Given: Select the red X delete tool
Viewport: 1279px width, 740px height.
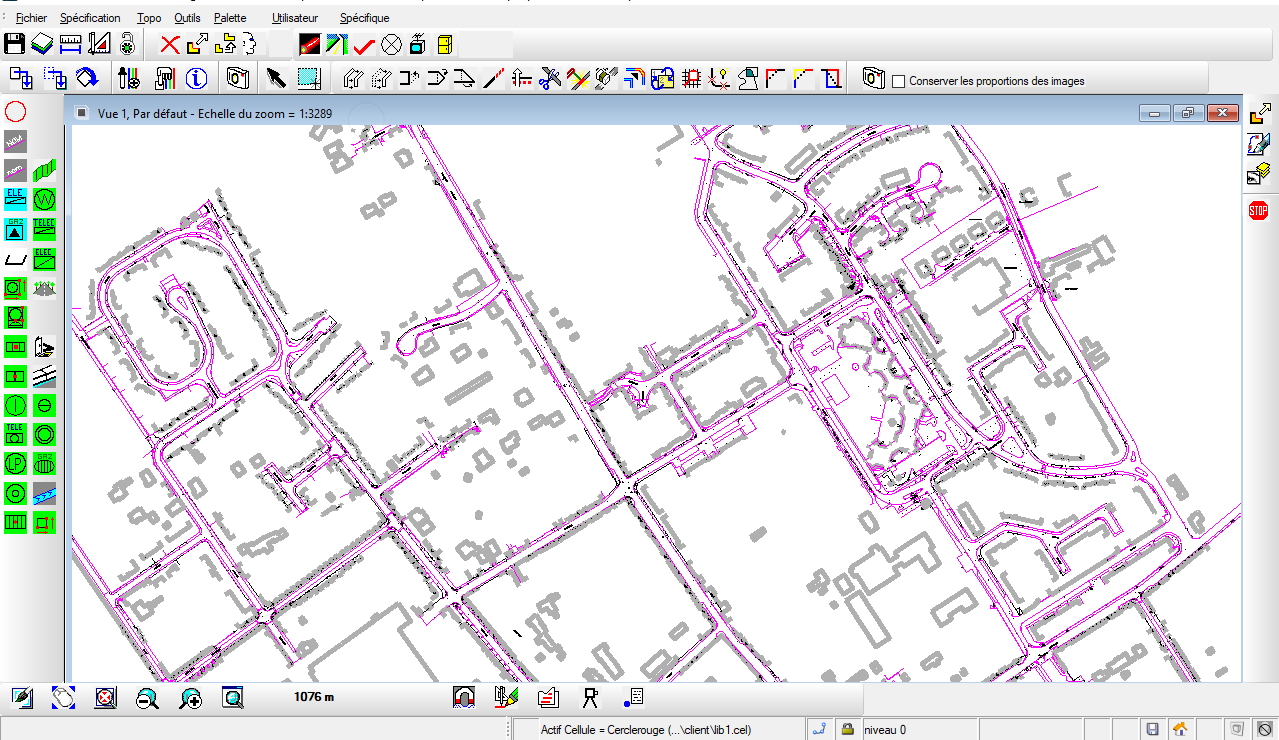Looking at the screenshot, I should 170,44.
